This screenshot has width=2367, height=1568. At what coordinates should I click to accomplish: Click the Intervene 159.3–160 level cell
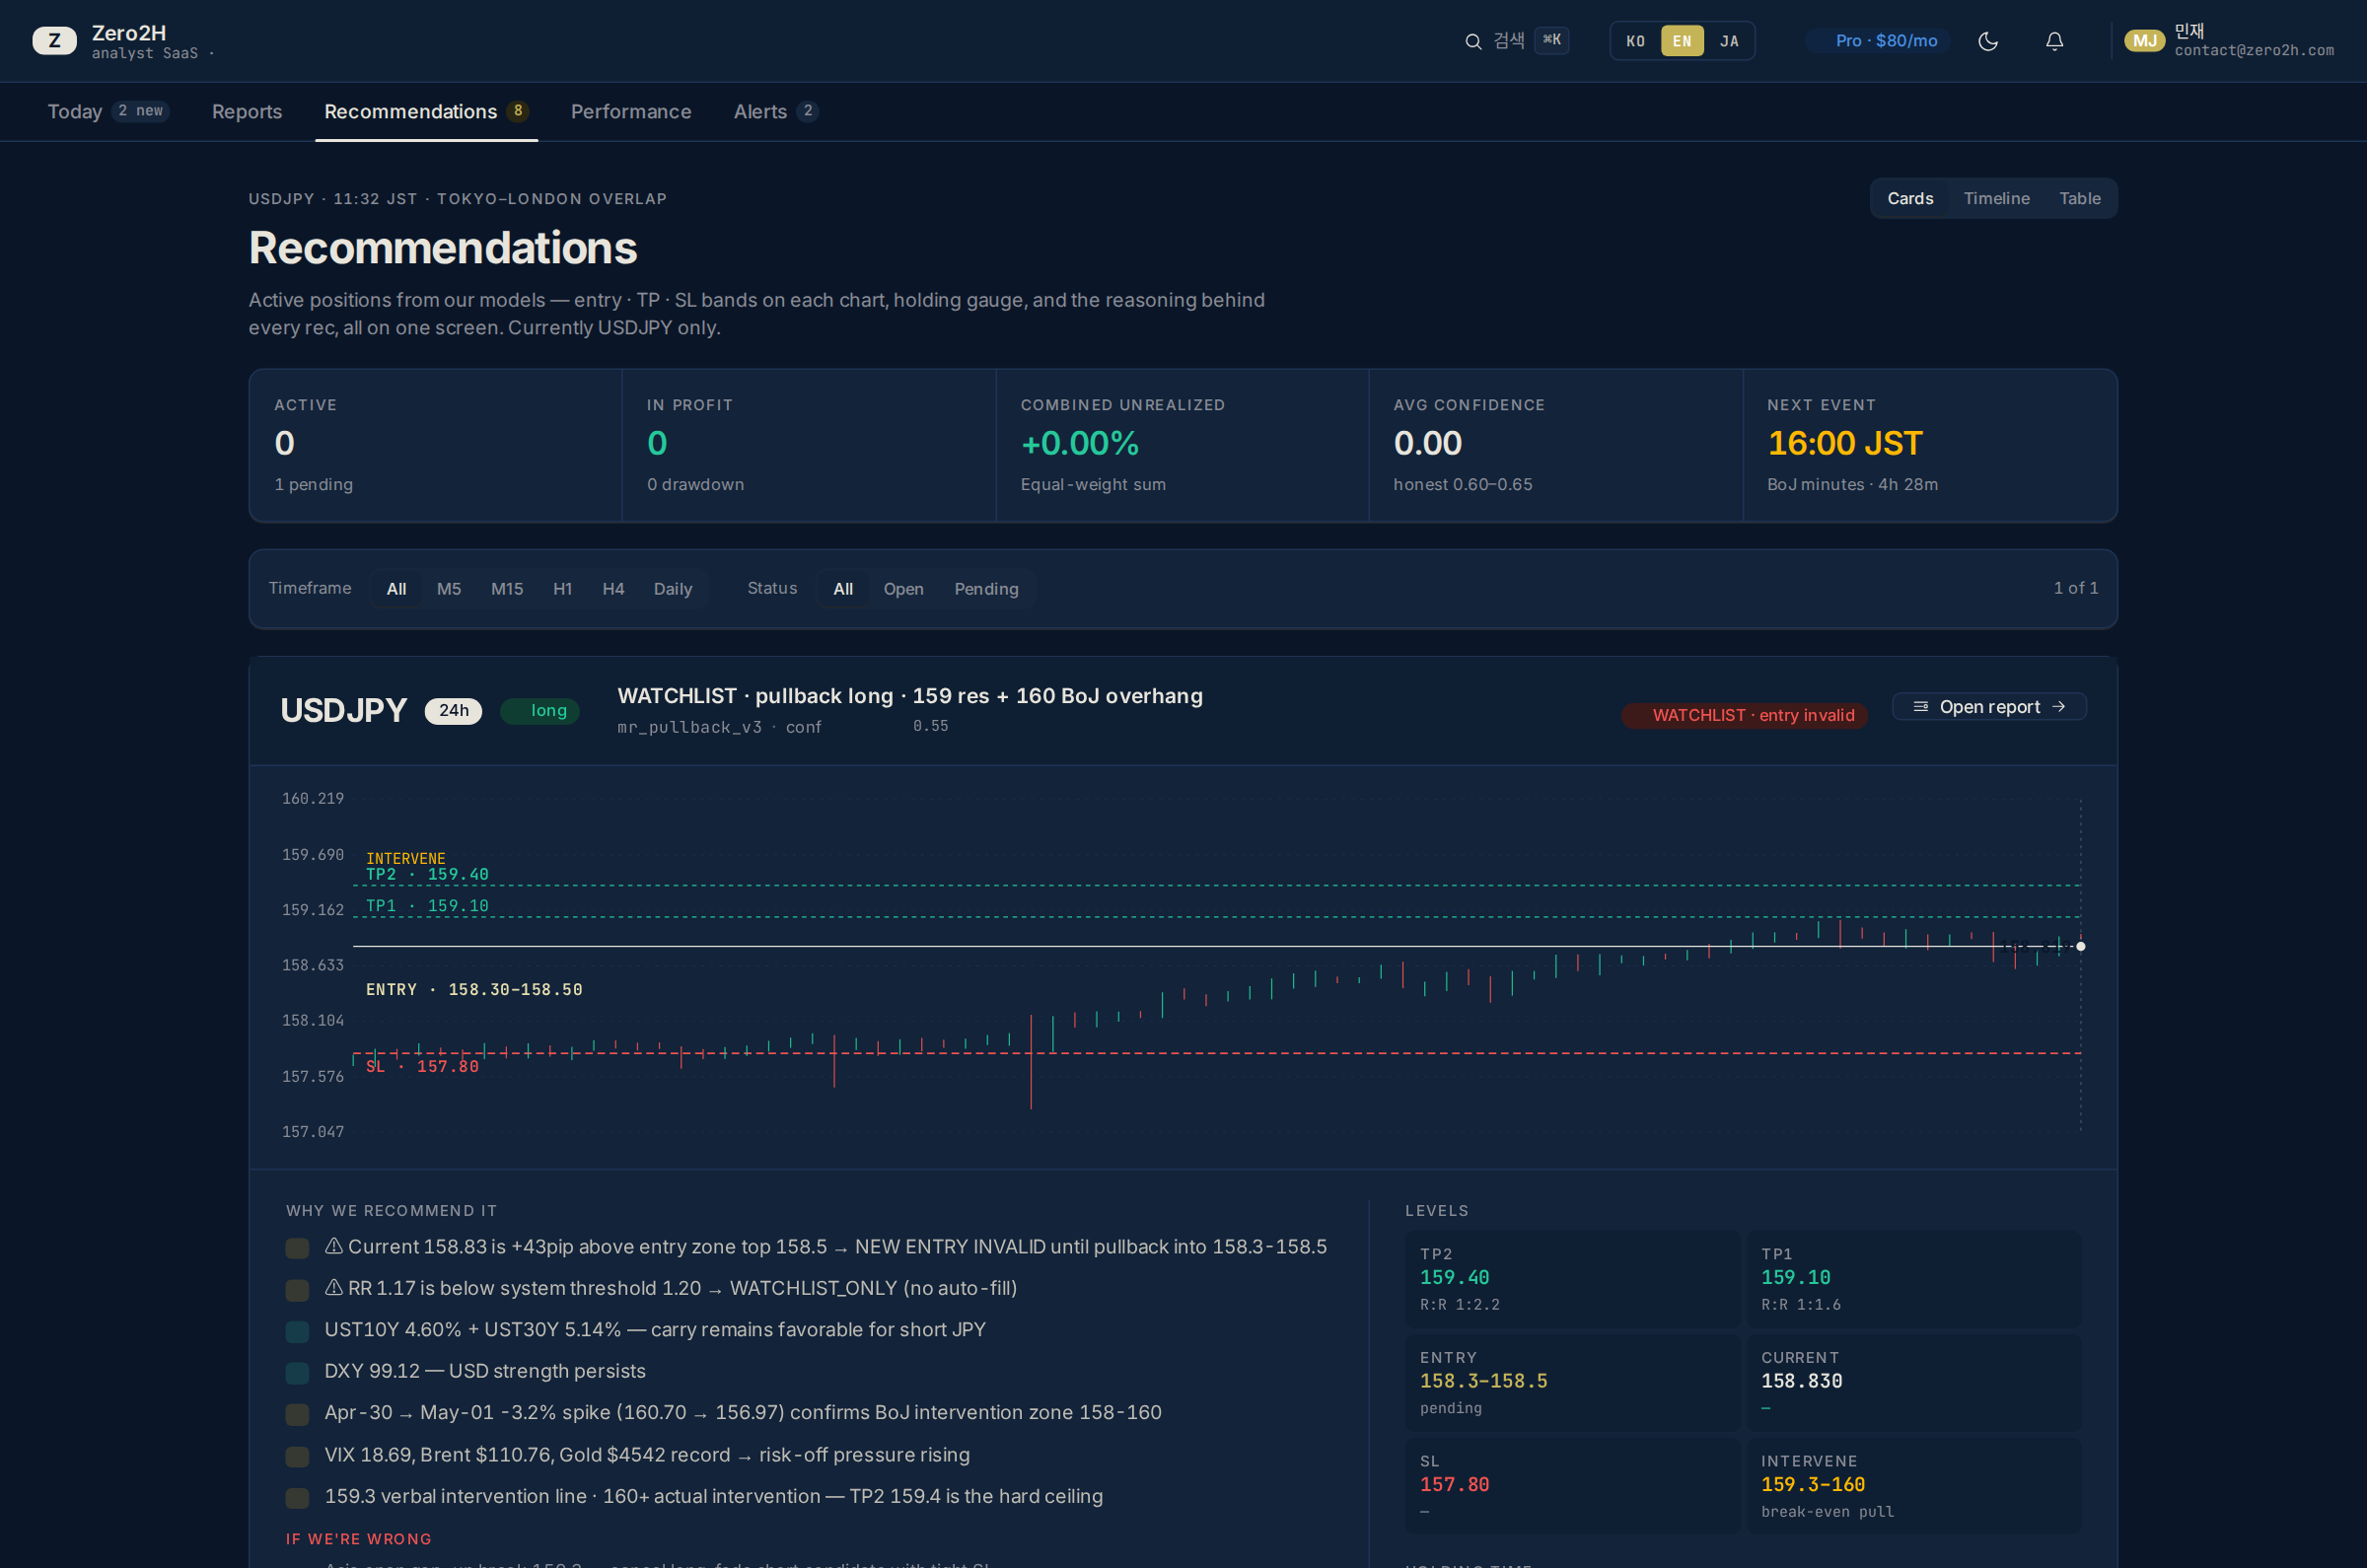click(1913, 1486)
